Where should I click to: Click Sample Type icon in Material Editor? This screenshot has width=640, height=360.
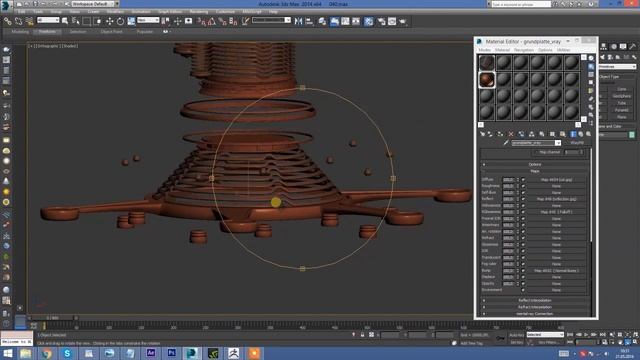[591, 58]
